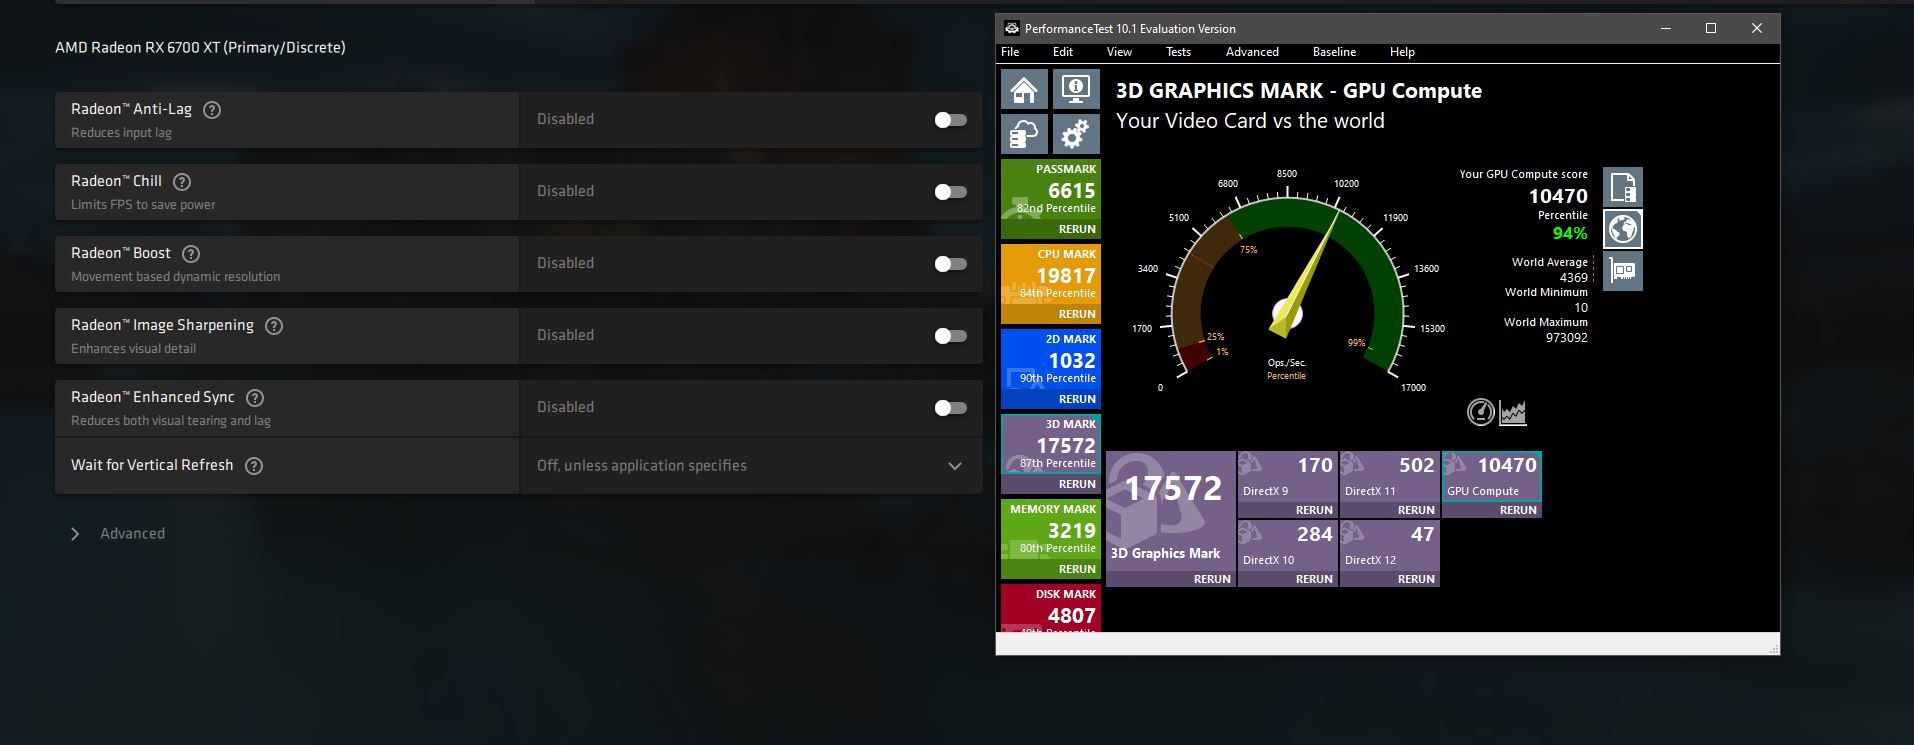Rerun the 2D Mark test
The height and width of the screenshot is (745, 1914).
[1077, 399]
